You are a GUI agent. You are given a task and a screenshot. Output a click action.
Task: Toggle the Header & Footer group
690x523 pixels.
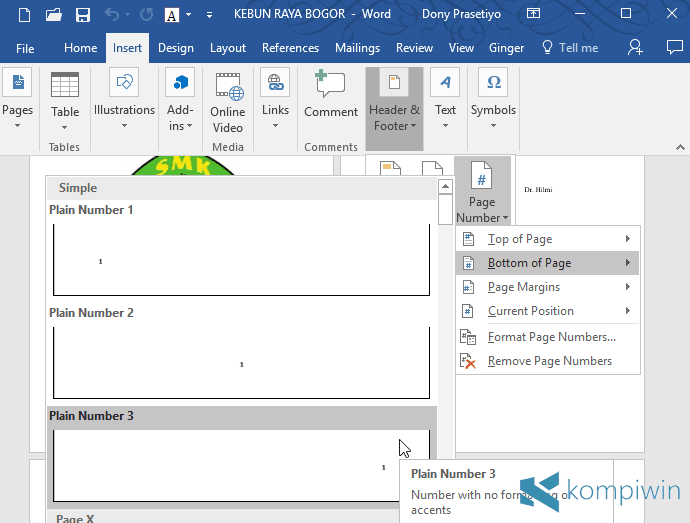[395, 108]
